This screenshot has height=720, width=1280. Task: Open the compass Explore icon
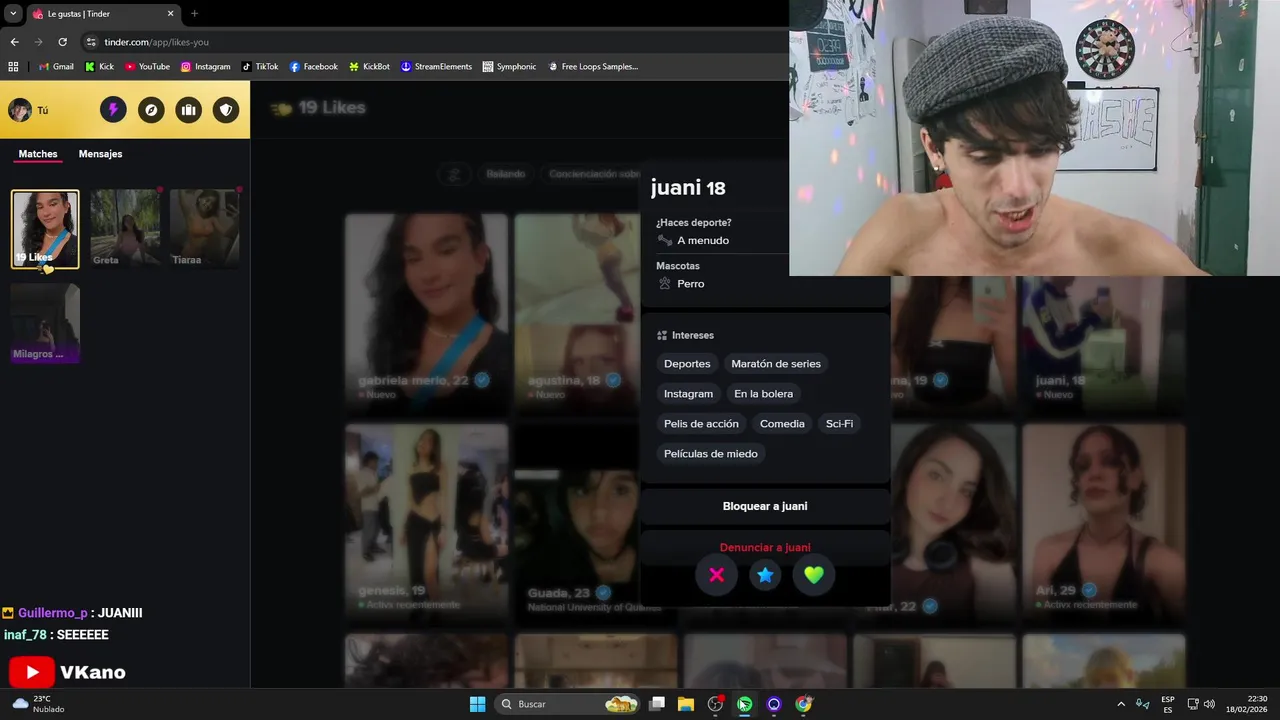coord(151,110)
